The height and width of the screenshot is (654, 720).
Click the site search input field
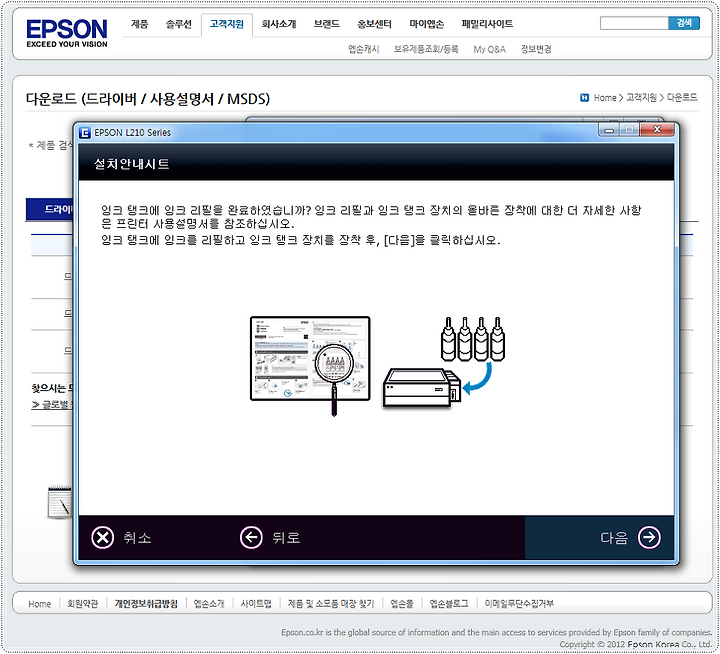pos(634,23)
